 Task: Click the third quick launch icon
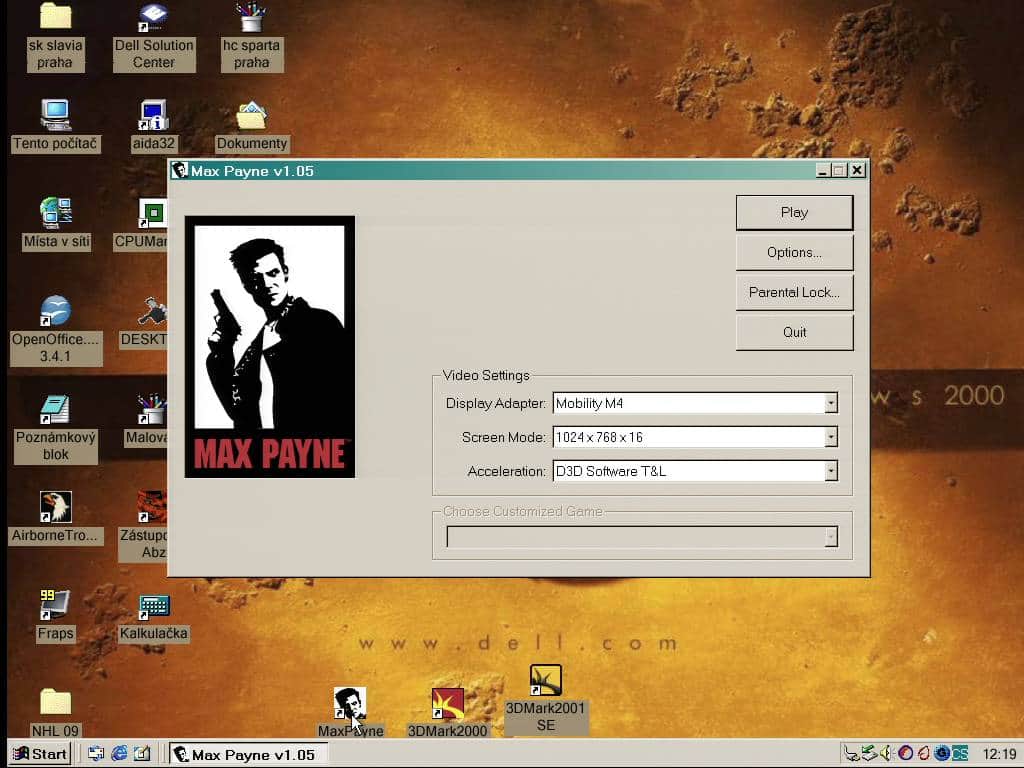(x=142, y=754)
